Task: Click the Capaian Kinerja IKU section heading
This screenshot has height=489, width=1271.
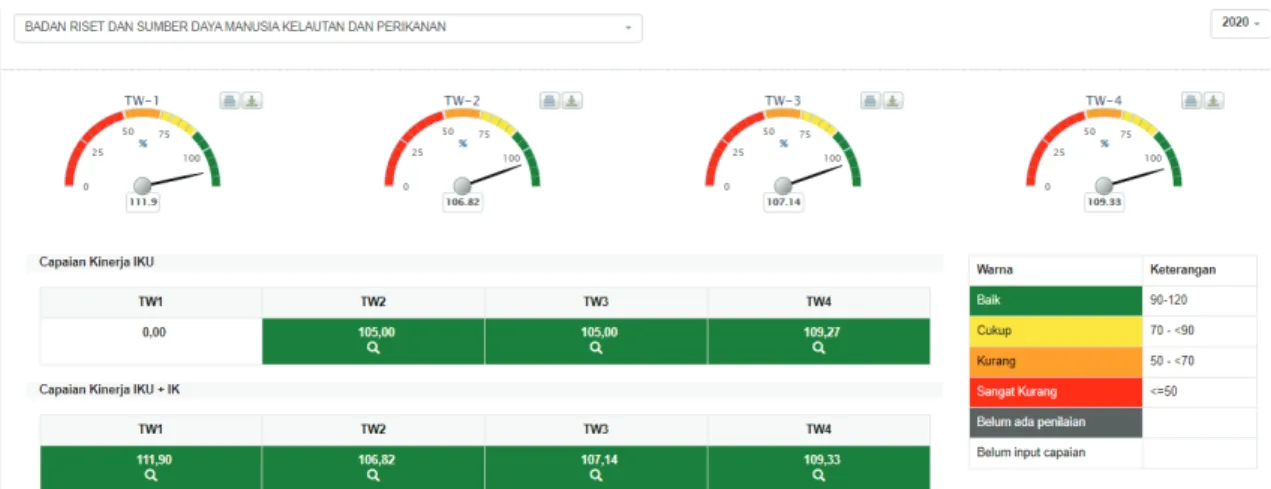Action: coord(97,262)
